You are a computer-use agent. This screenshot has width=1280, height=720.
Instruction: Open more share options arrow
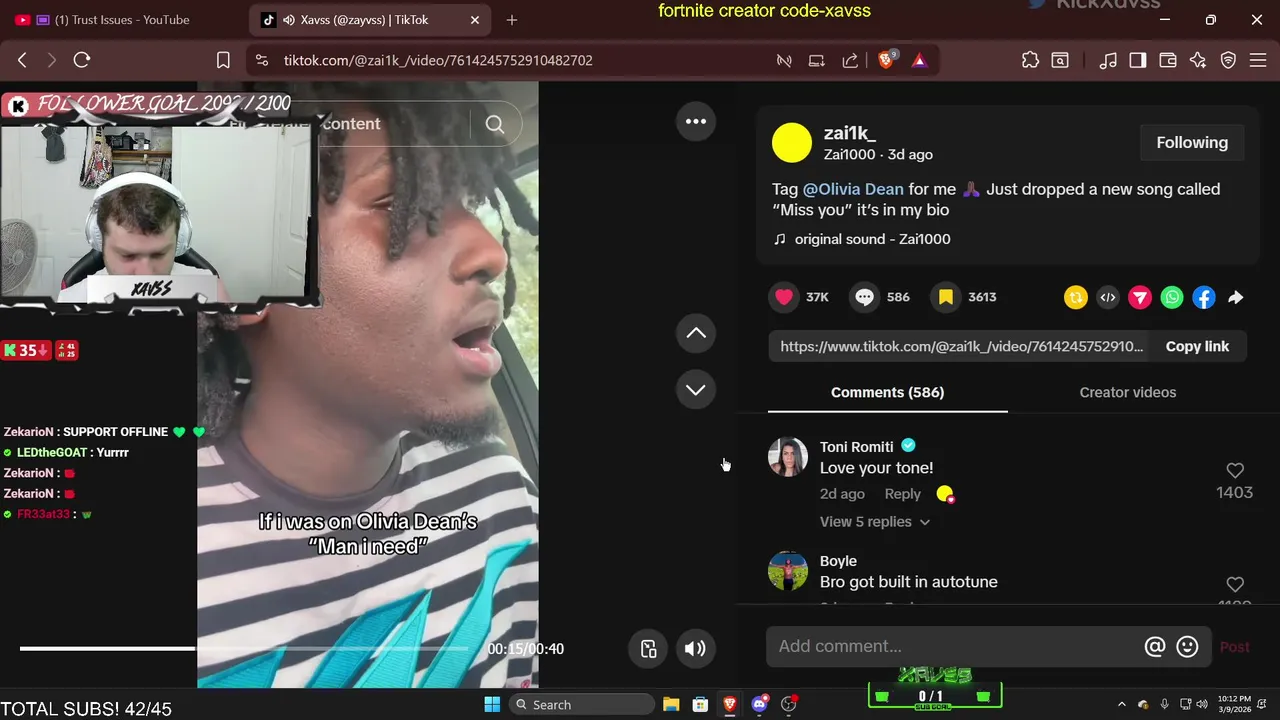point(1236,297)
